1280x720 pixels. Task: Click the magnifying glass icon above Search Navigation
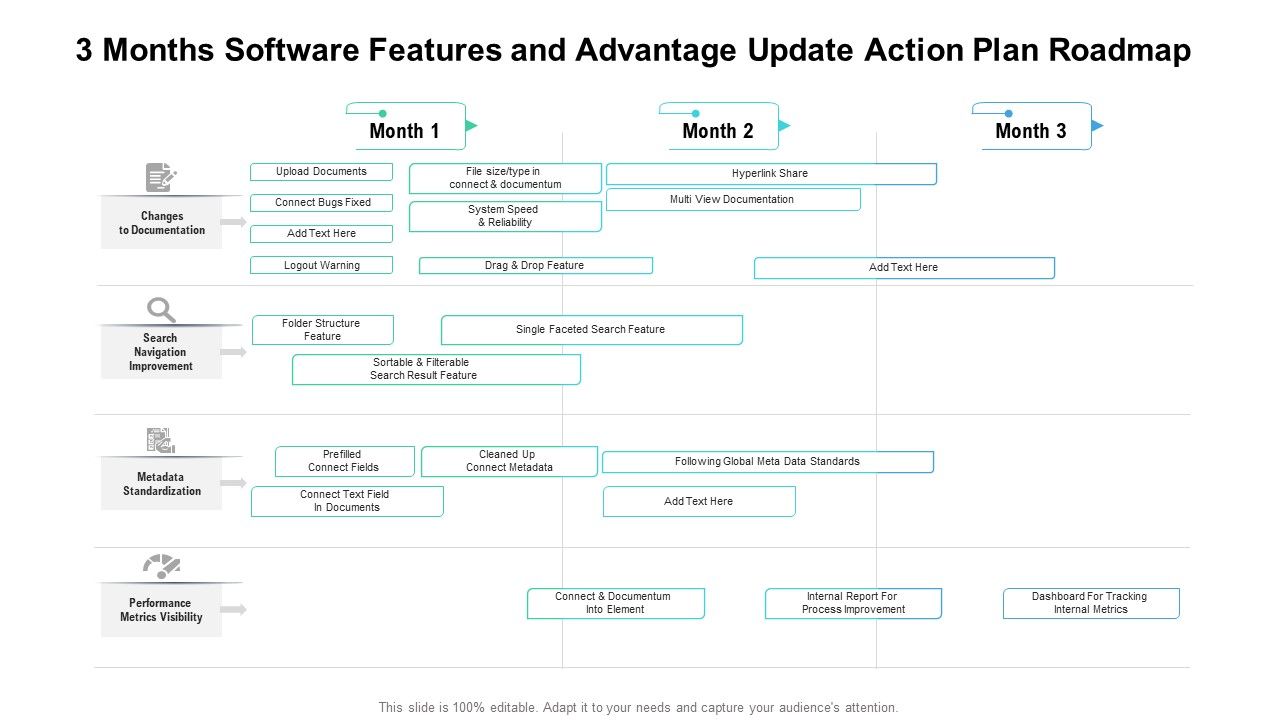pos(161,310)
